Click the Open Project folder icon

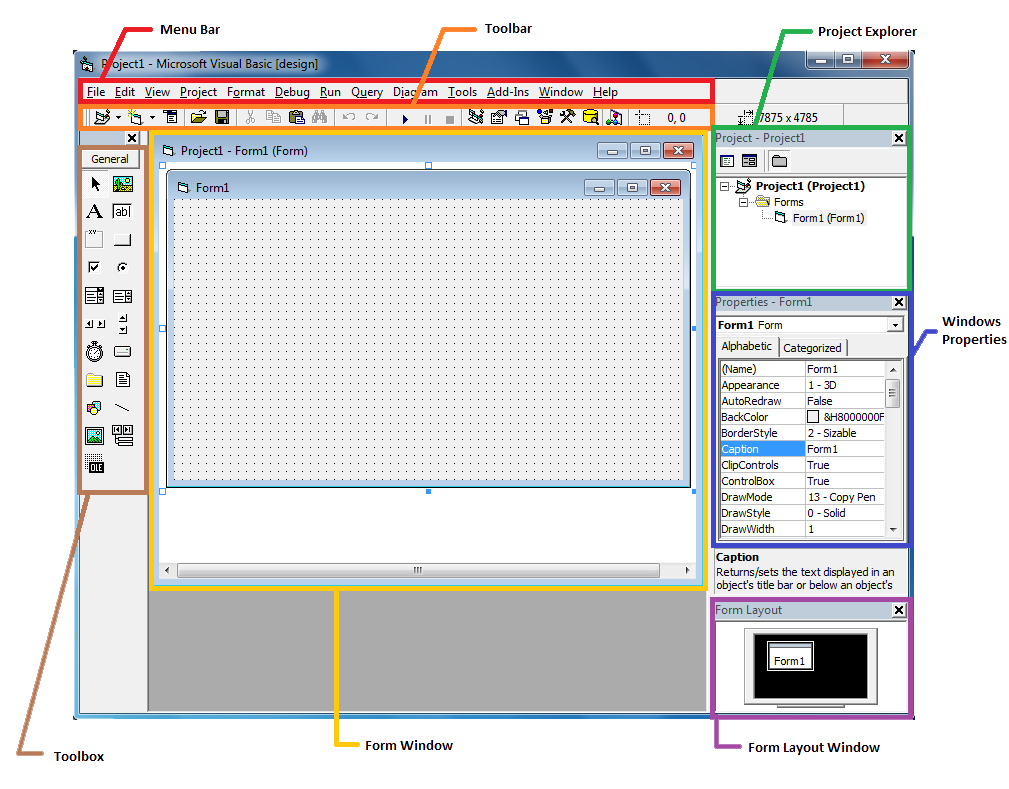click(x=199, y=117)
